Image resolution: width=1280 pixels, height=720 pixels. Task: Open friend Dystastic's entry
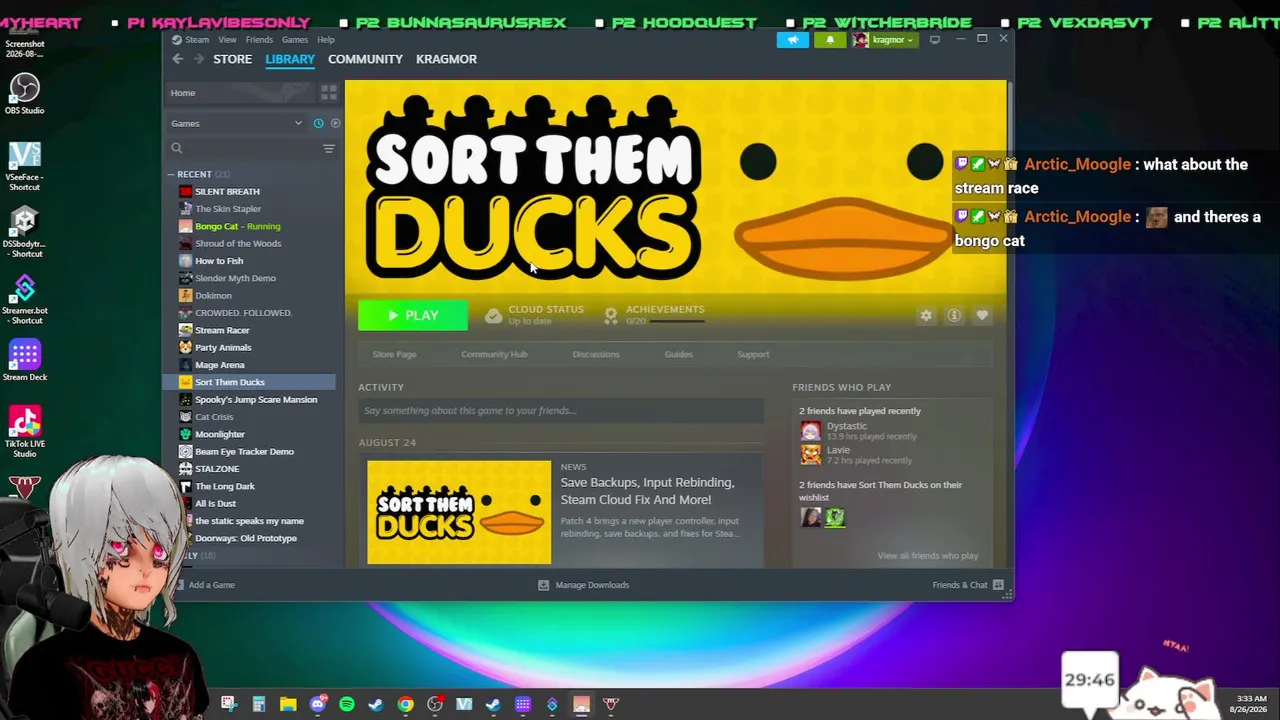pyautogui.click(x=858, y=431)
